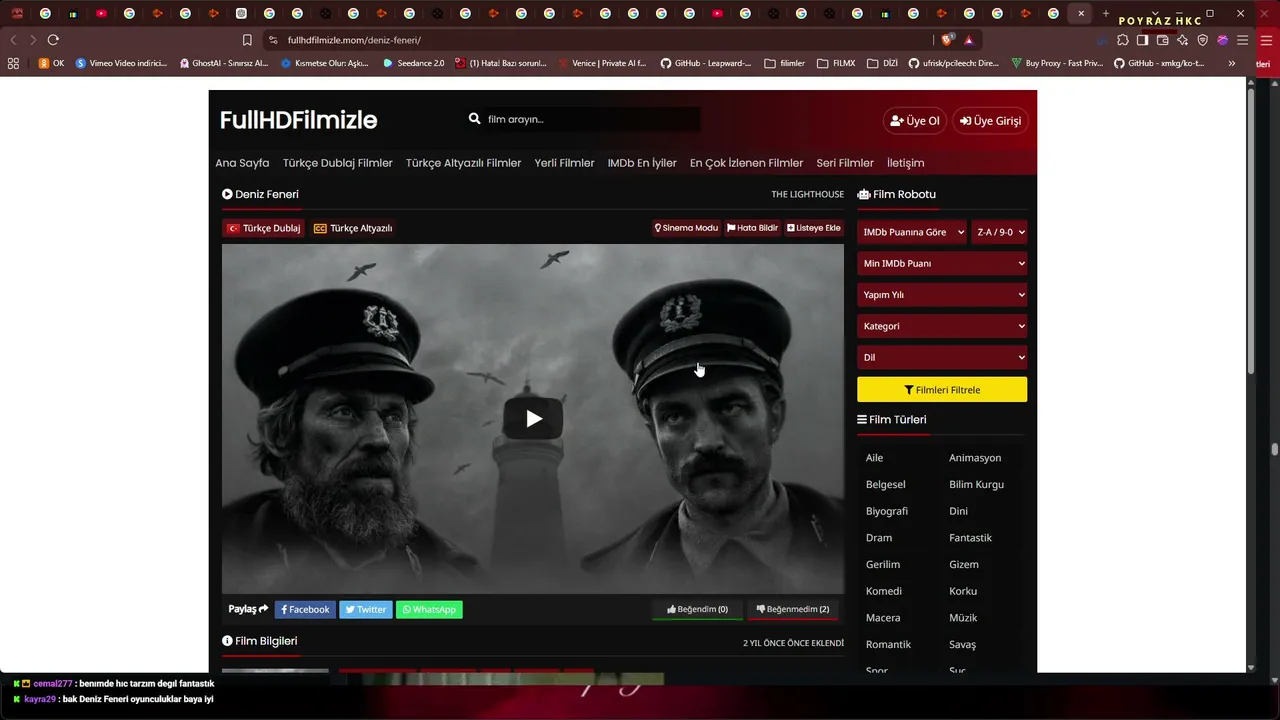Click the yellow Filmleri Filtrele button
The height and width of the screenshot is (720, 1280).
pyautogui.click(x=942, y=390)
